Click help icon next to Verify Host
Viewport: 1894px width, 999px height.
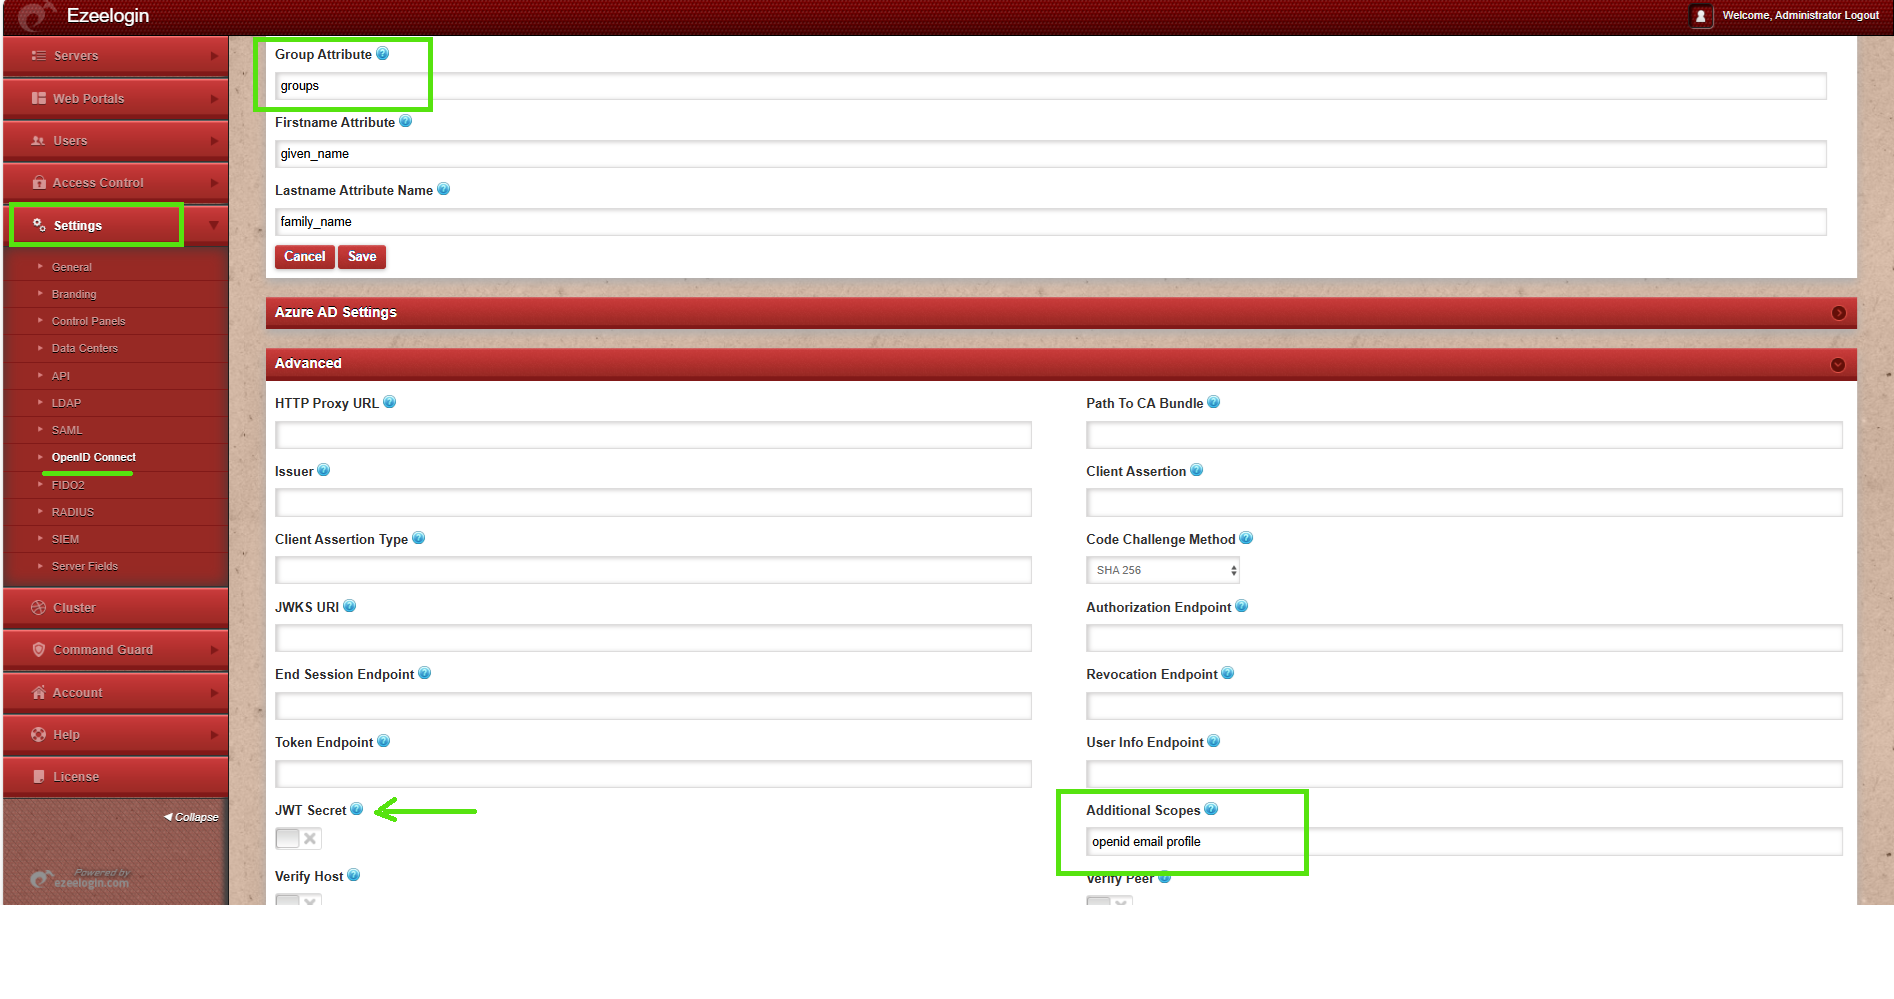[x=353, y=875]
